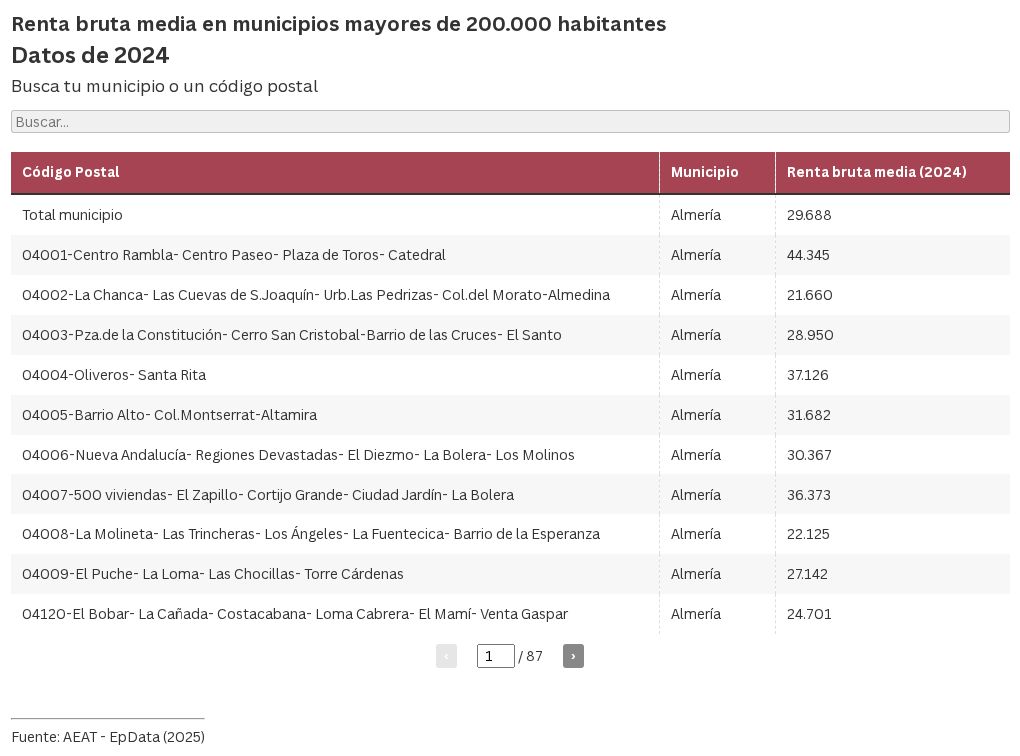Image resolution: width=1020 pixels, height=756 pixels.
Task: Click the income value 36.373
Action: [809, 495]
